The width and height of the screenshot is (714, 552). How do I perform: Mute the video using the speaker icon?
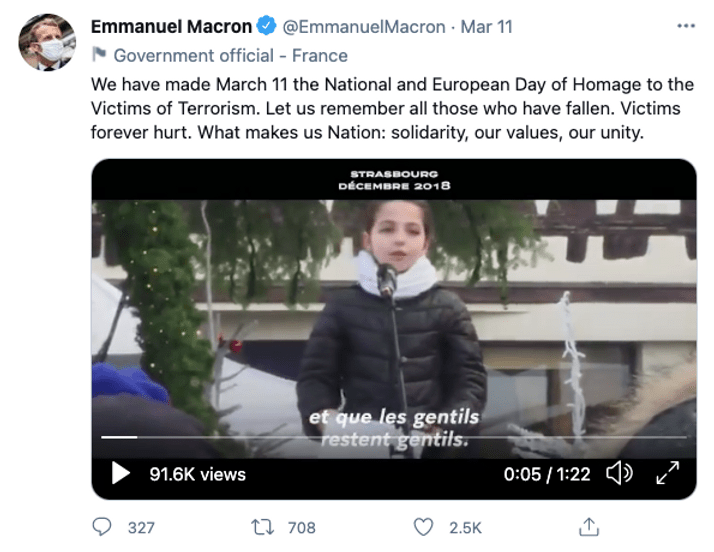click(x=619, y=473)
